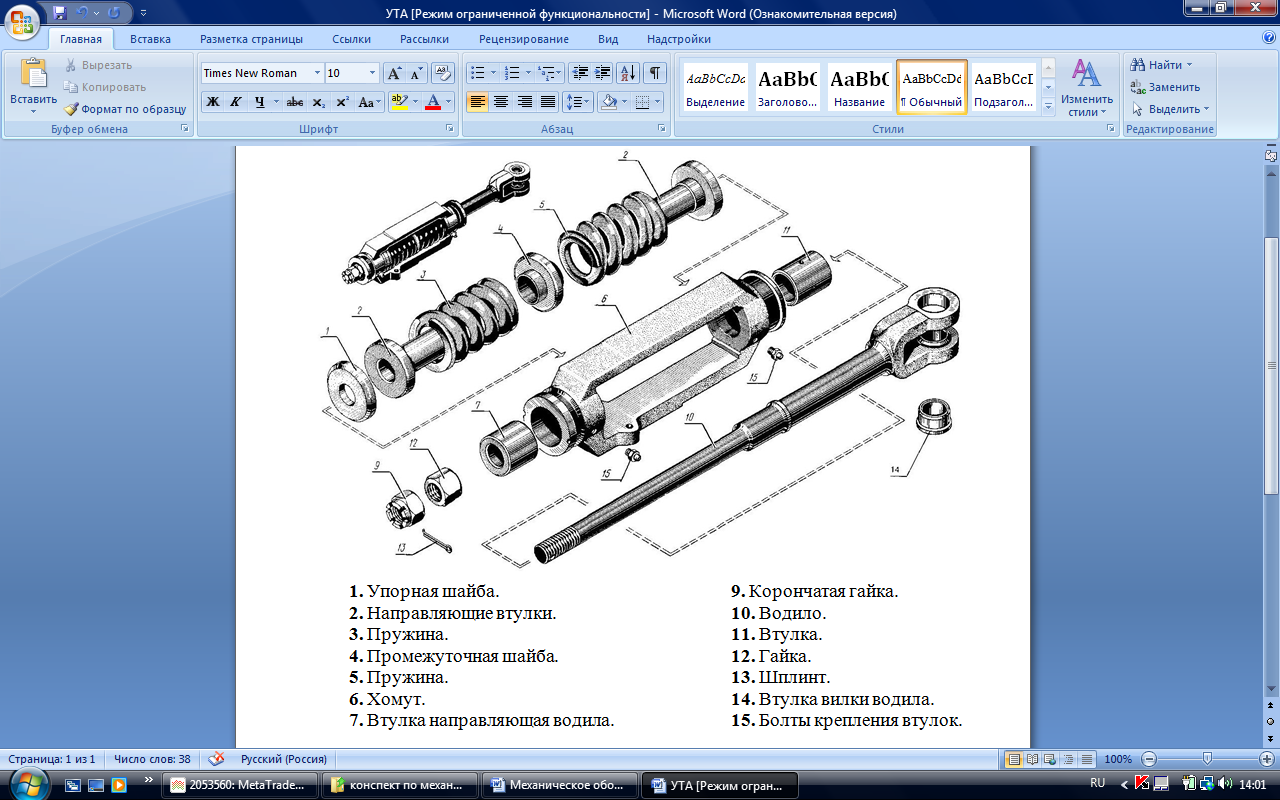Align text to the left

point(478,102)
